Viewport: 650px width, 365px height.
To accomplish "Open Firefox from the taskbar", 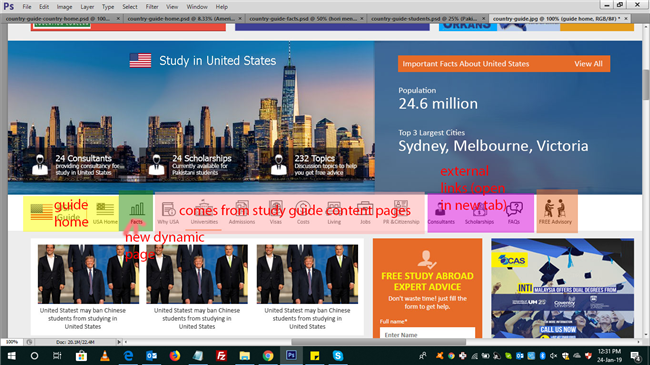I will point(175,355).
